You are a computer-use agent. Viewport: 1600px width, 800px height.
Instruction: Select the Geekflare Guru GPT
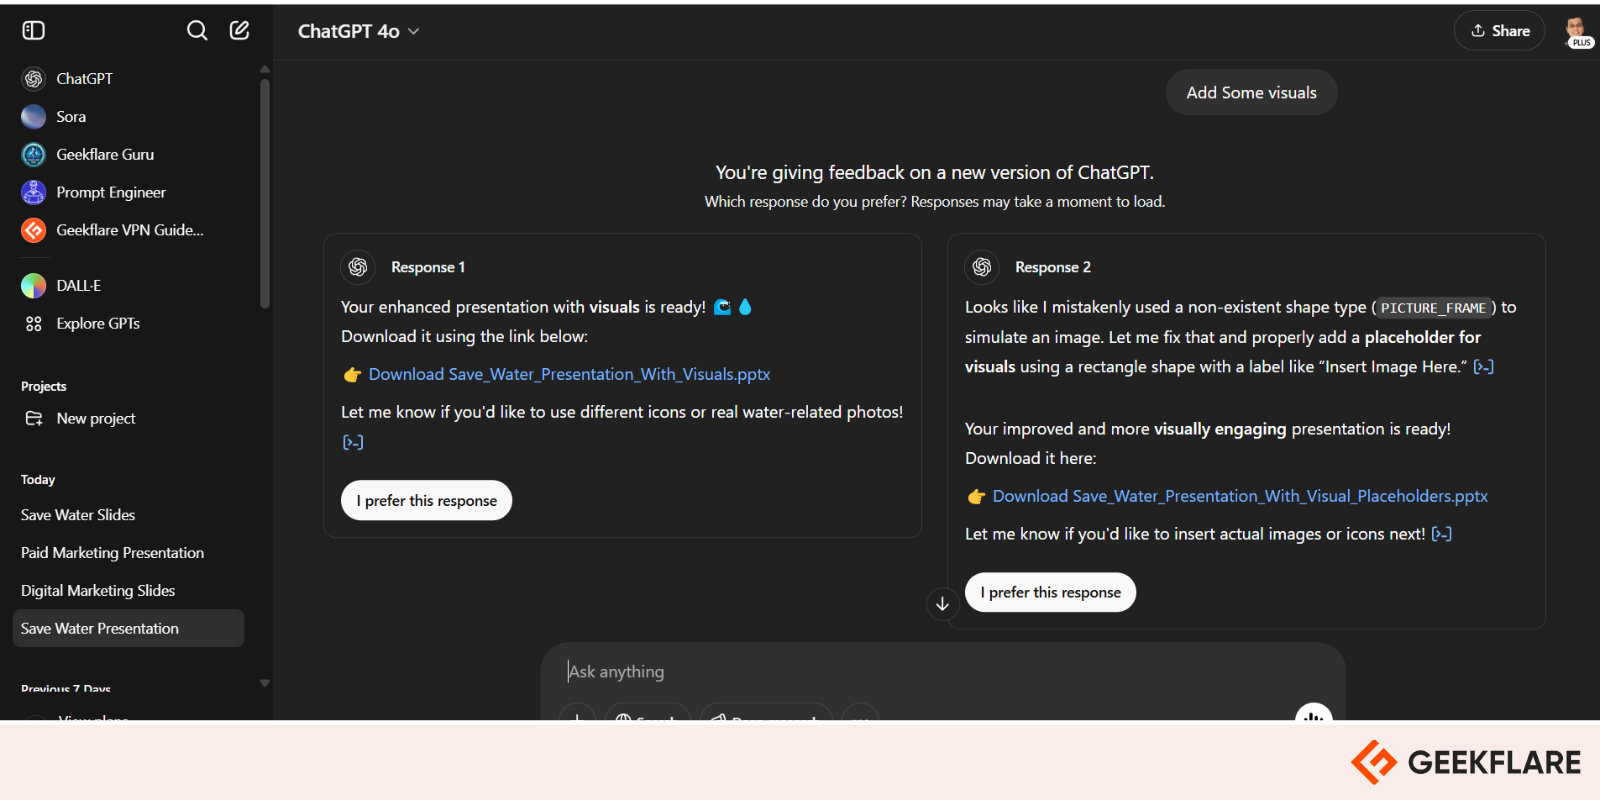[x=130, y=154]
